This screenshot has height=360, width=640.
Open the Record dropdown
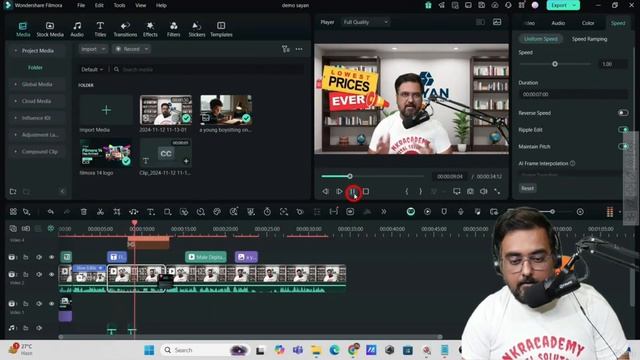pyautogui.click(x=131, y=49)
